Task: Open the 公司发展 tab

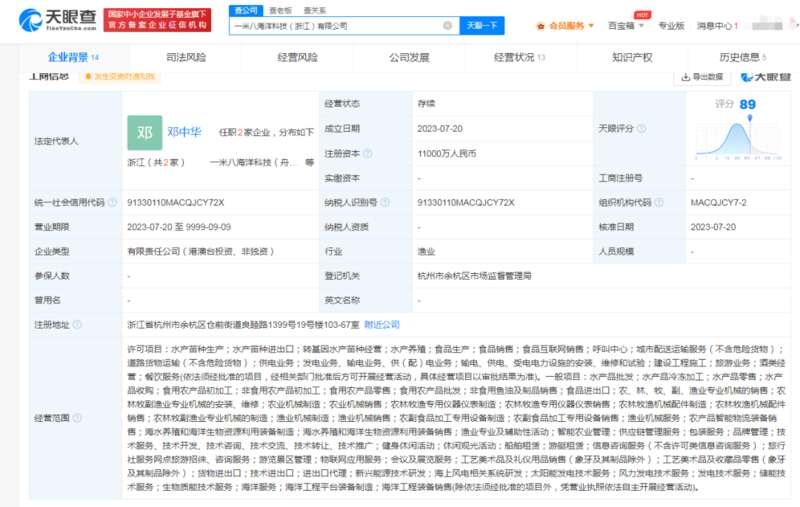Action: [x=409, y=57]
